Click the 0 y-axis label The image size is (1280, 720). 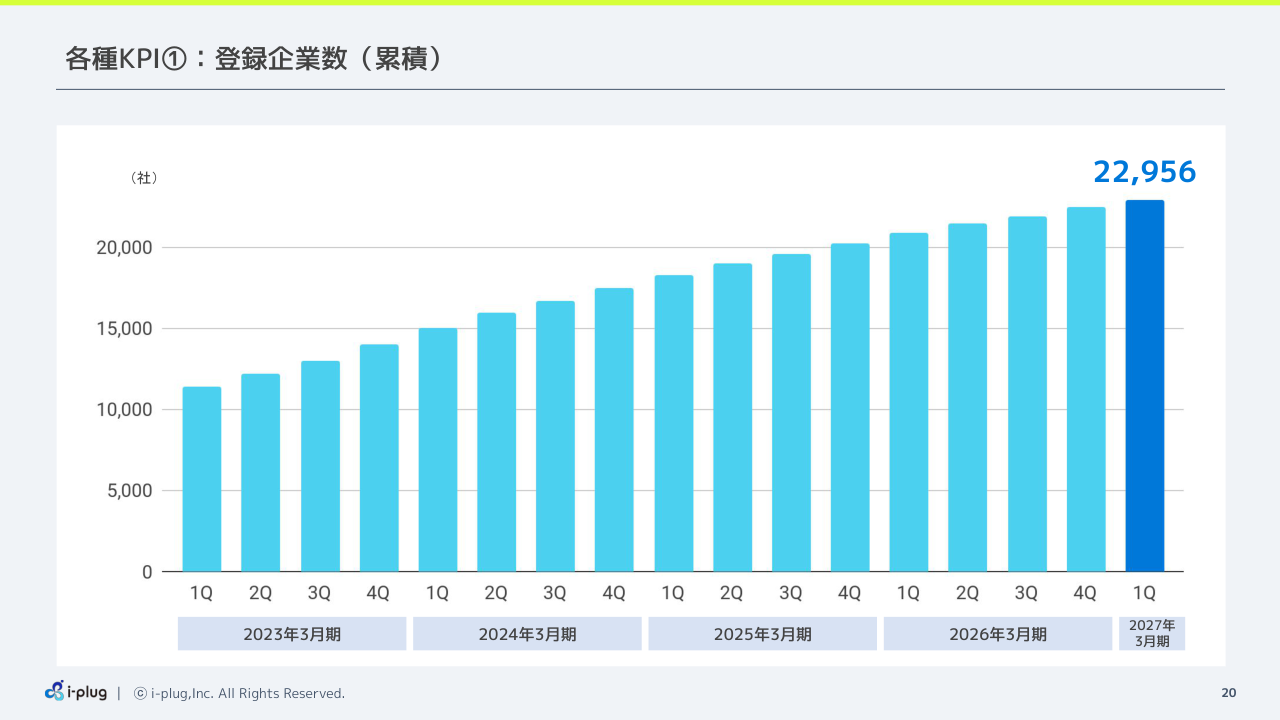pos(147,572)
